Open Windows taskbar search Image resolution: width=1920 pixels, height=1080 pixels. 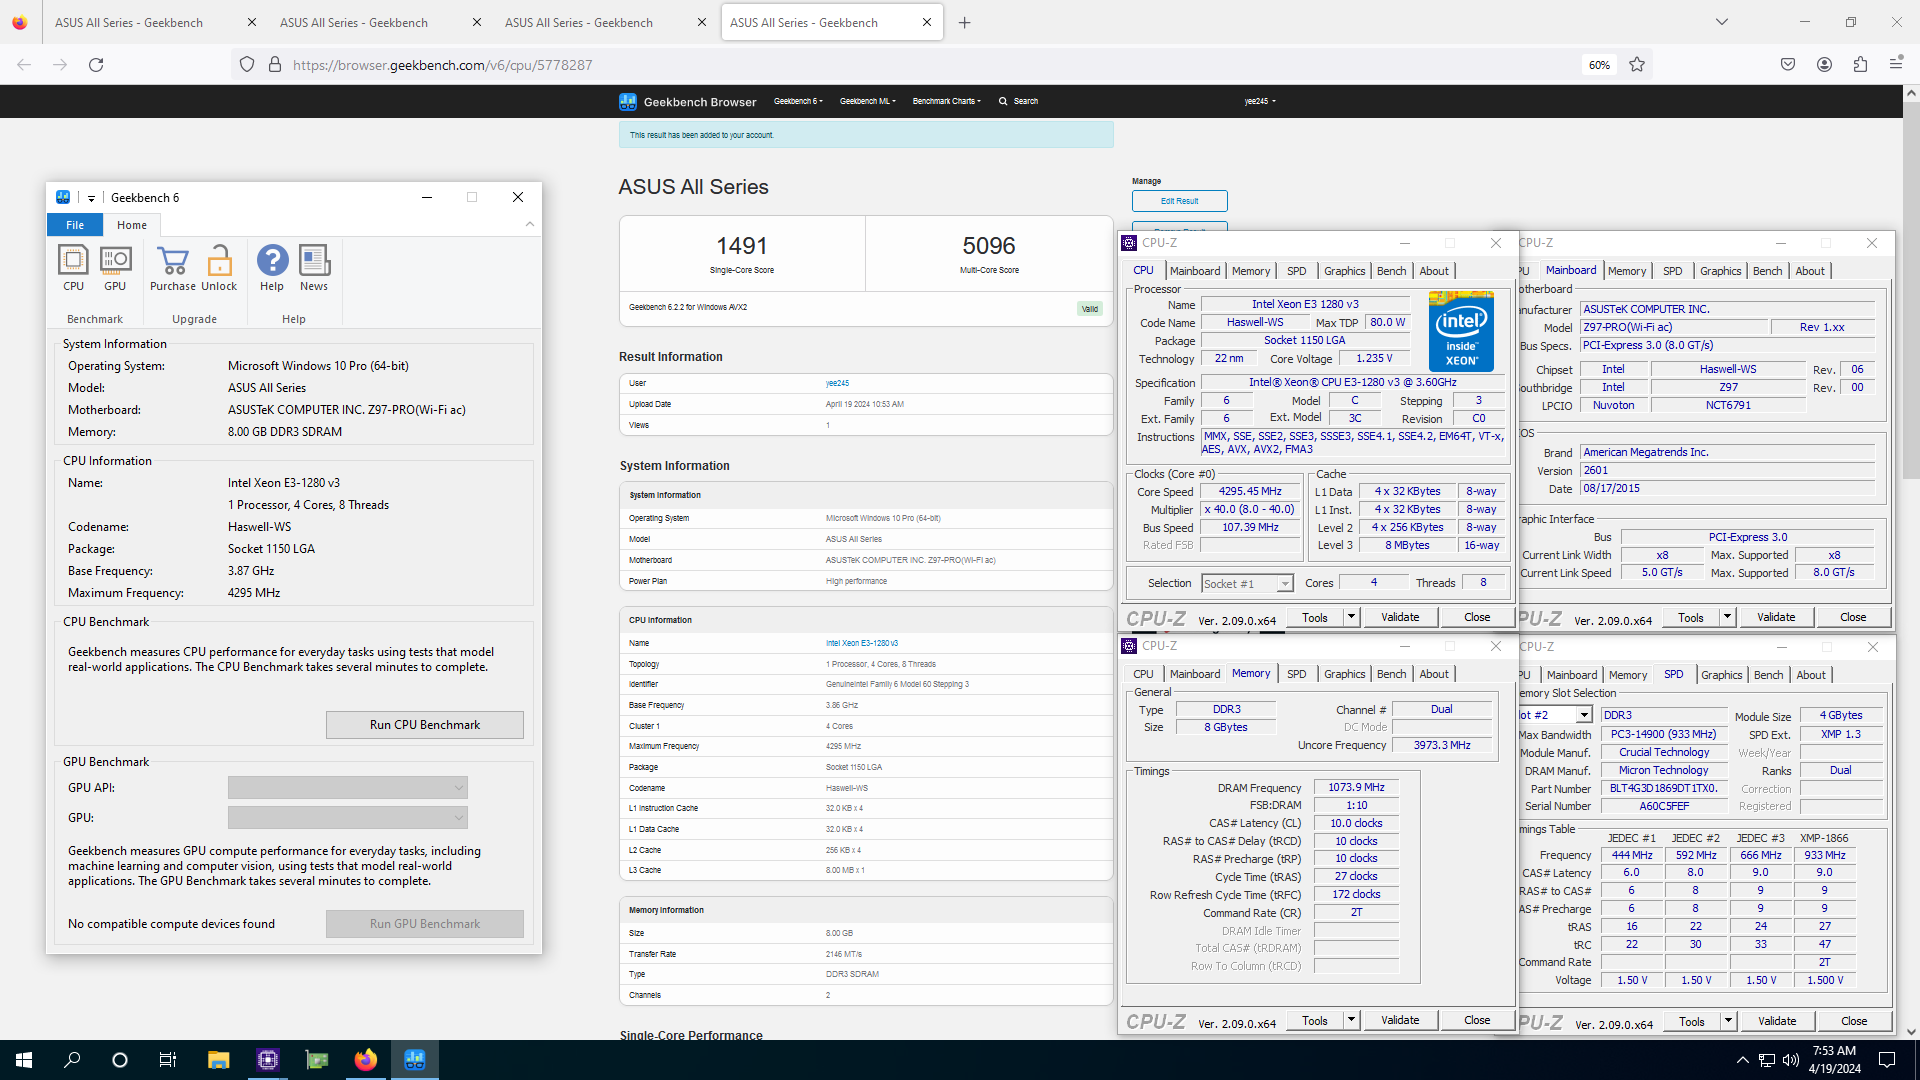[x=72, y=1060]
